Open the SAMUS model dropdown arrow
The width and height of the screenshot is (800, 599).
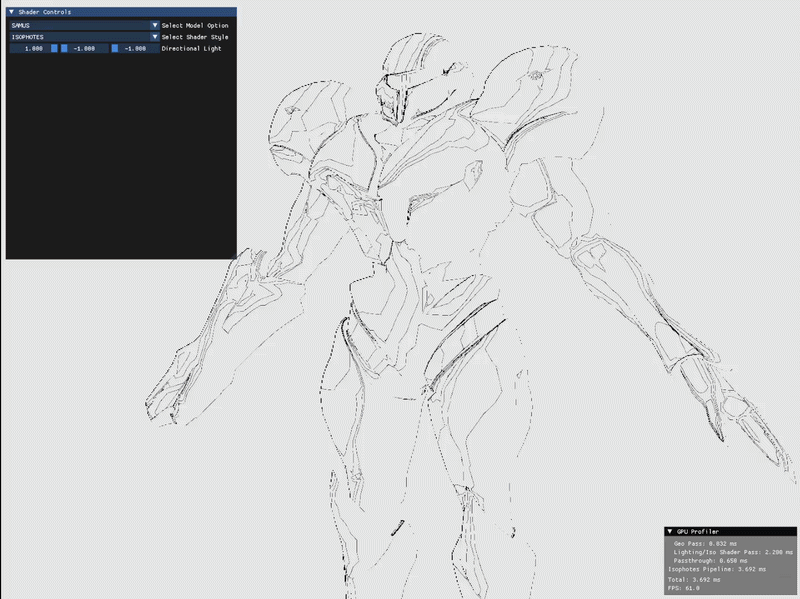pyautogui.click(x=155, y=25)
